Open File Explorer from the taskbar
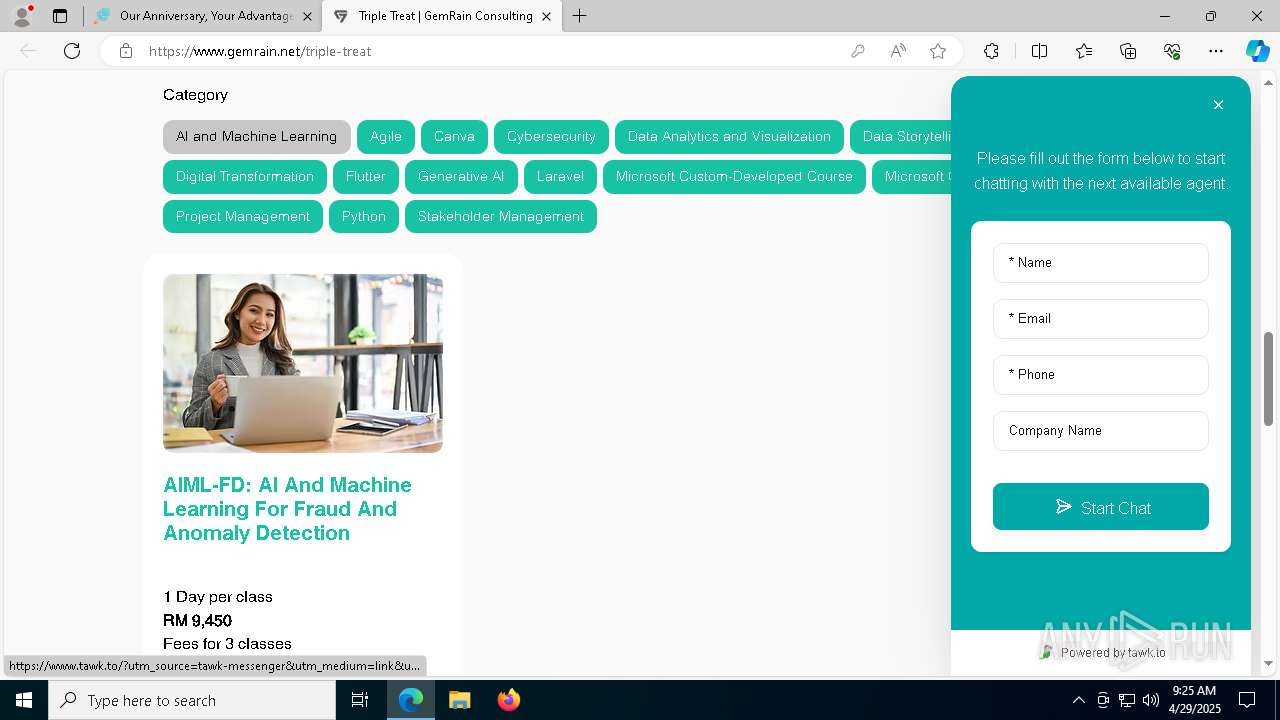Image resolution: width=1280 pixels, height=720 pixels. click(x=459, y=700)
